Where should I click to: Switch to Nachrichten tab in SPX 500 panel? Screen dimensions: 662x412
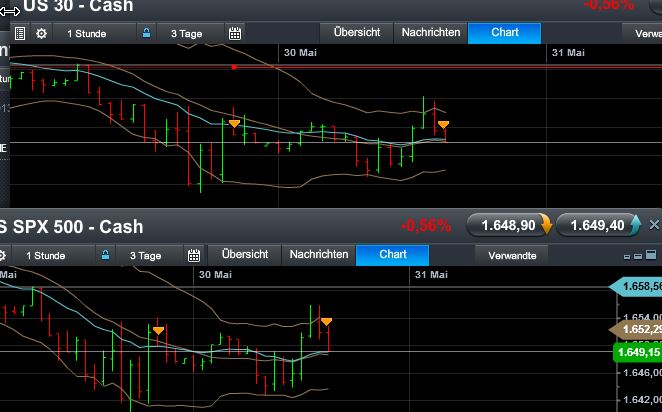[319, 255]
